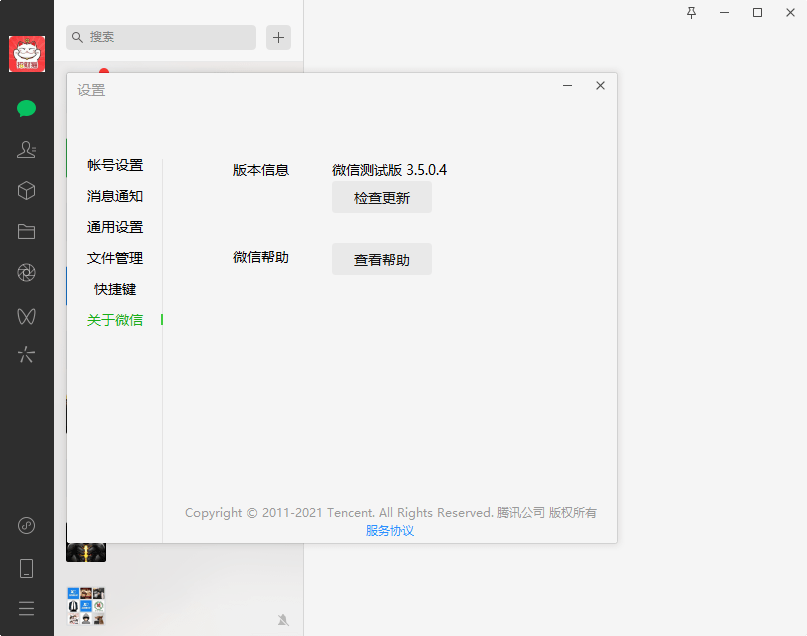Click the 查看帮助 button
The image size is (807, 636).
tap(382, 260)
